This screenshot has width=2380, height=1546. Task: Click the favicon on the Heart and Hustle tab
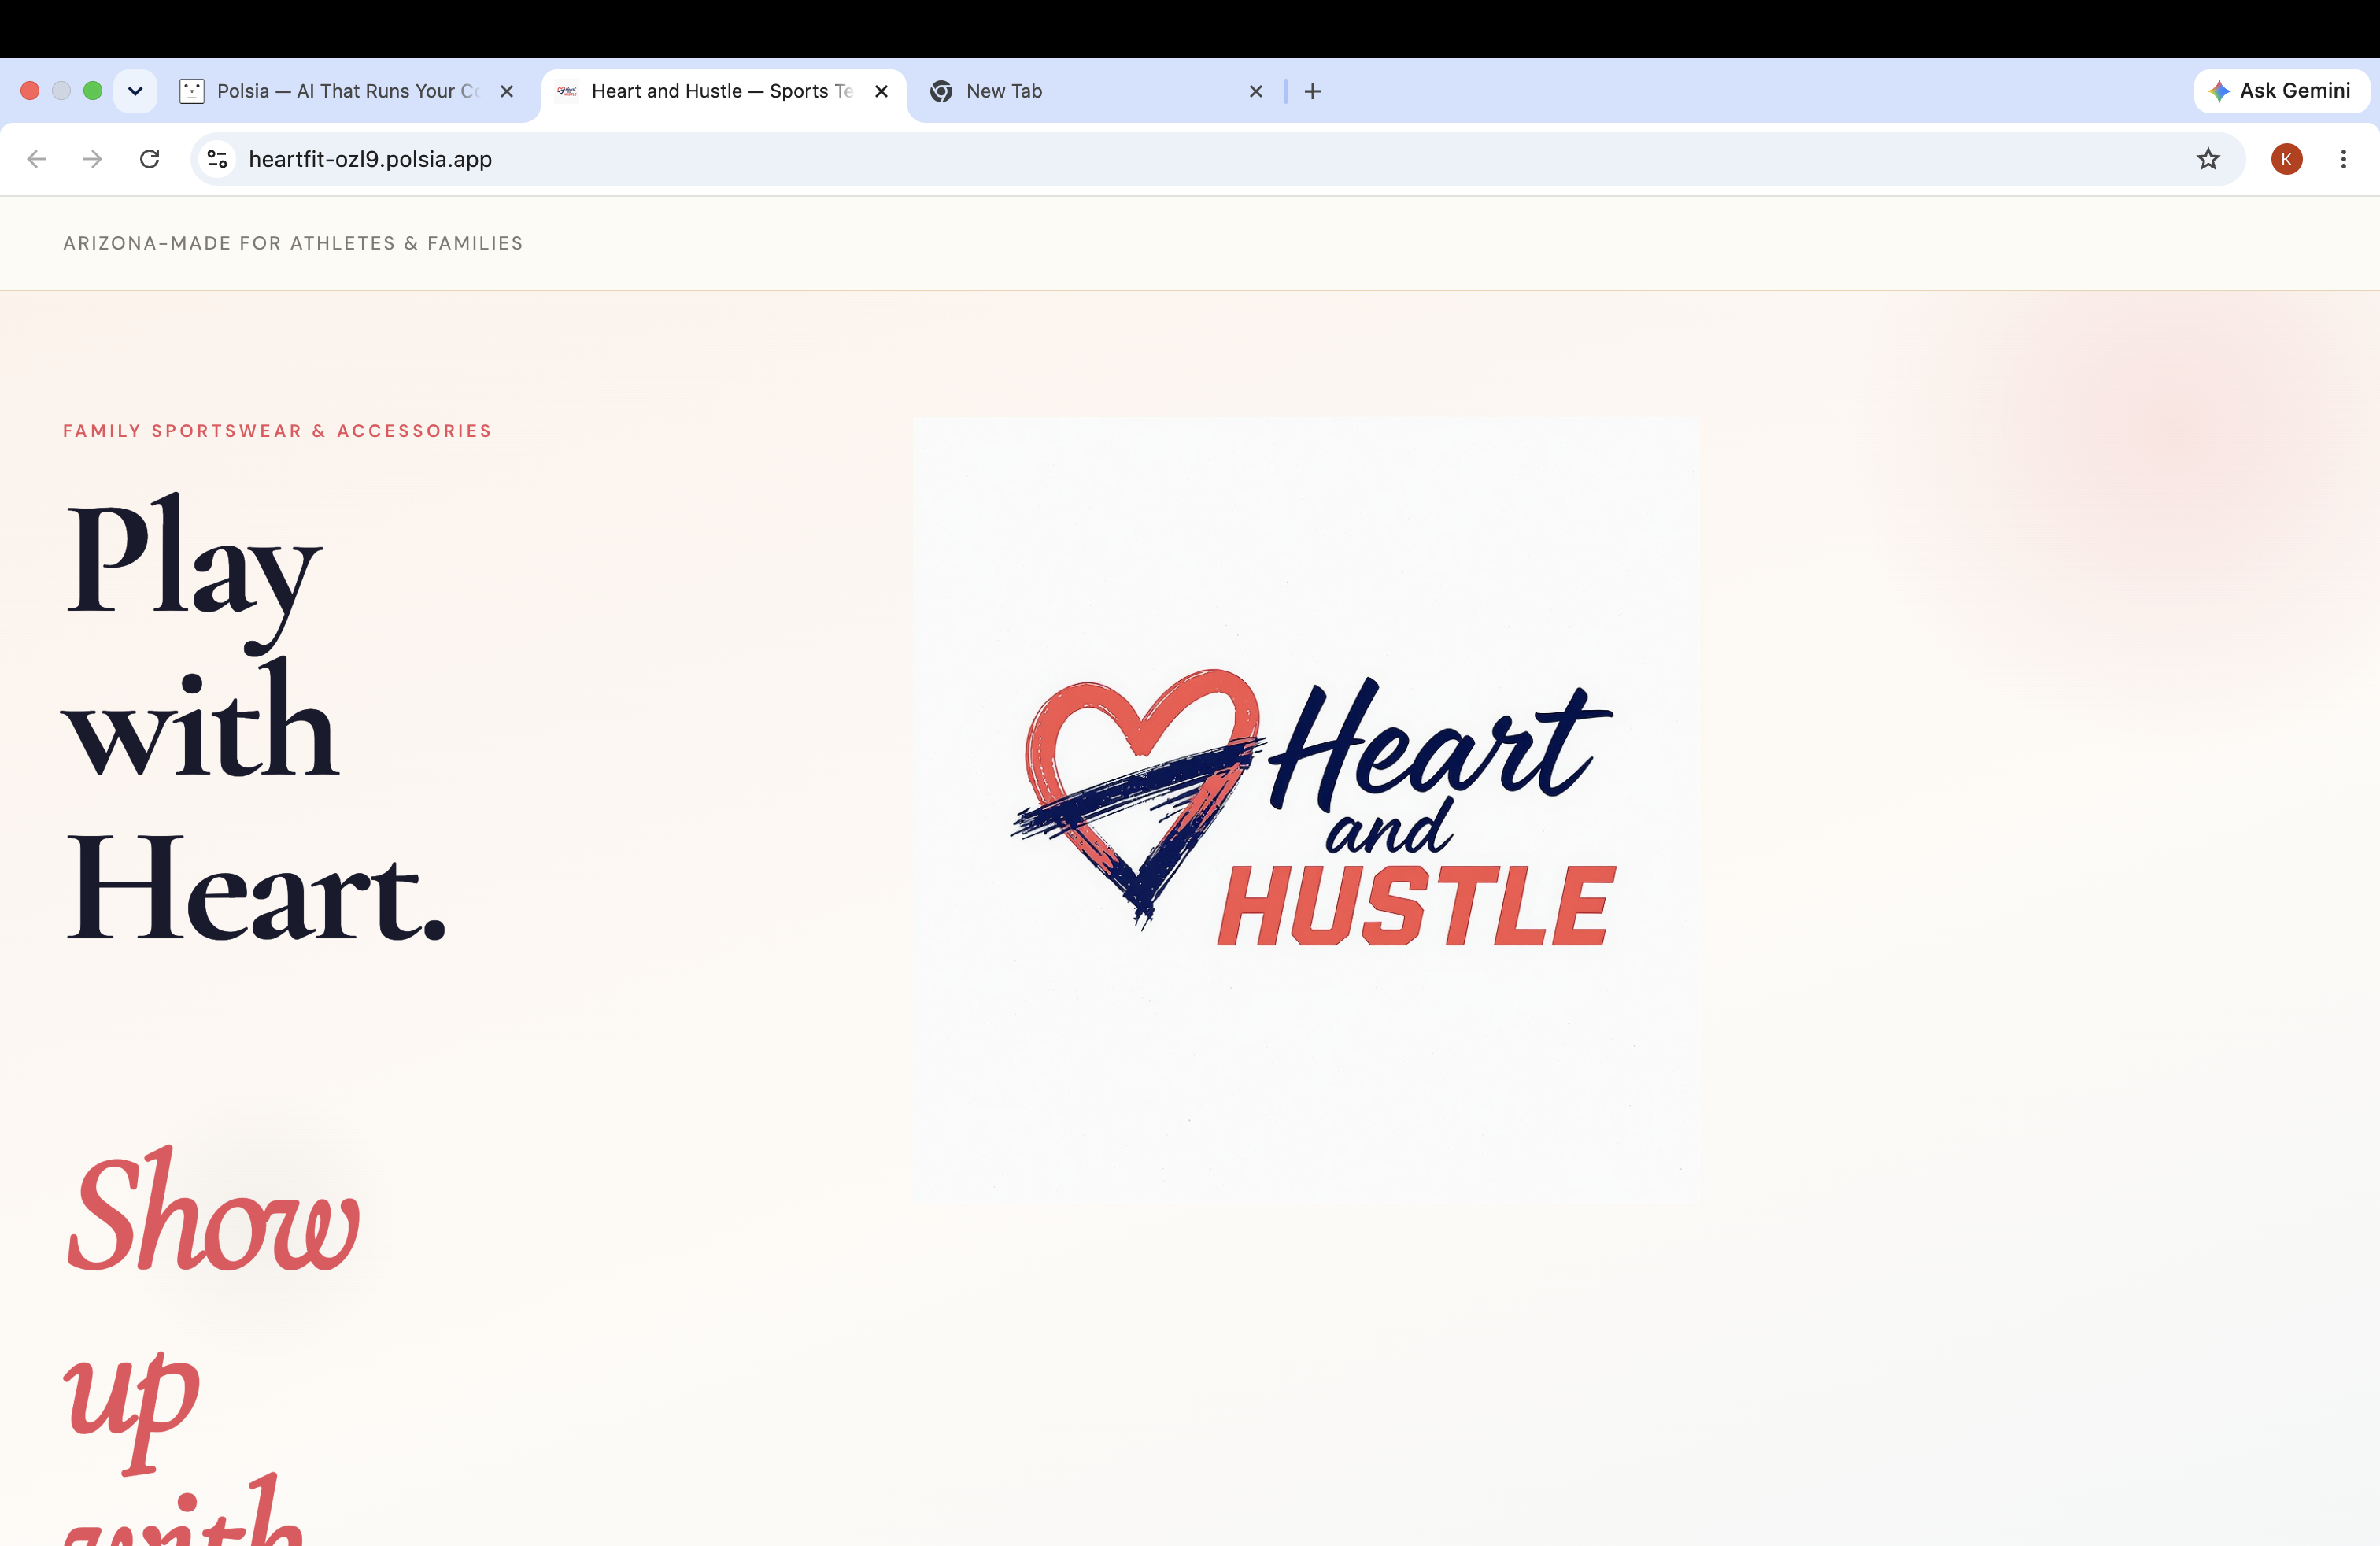[x=567, y=91]
